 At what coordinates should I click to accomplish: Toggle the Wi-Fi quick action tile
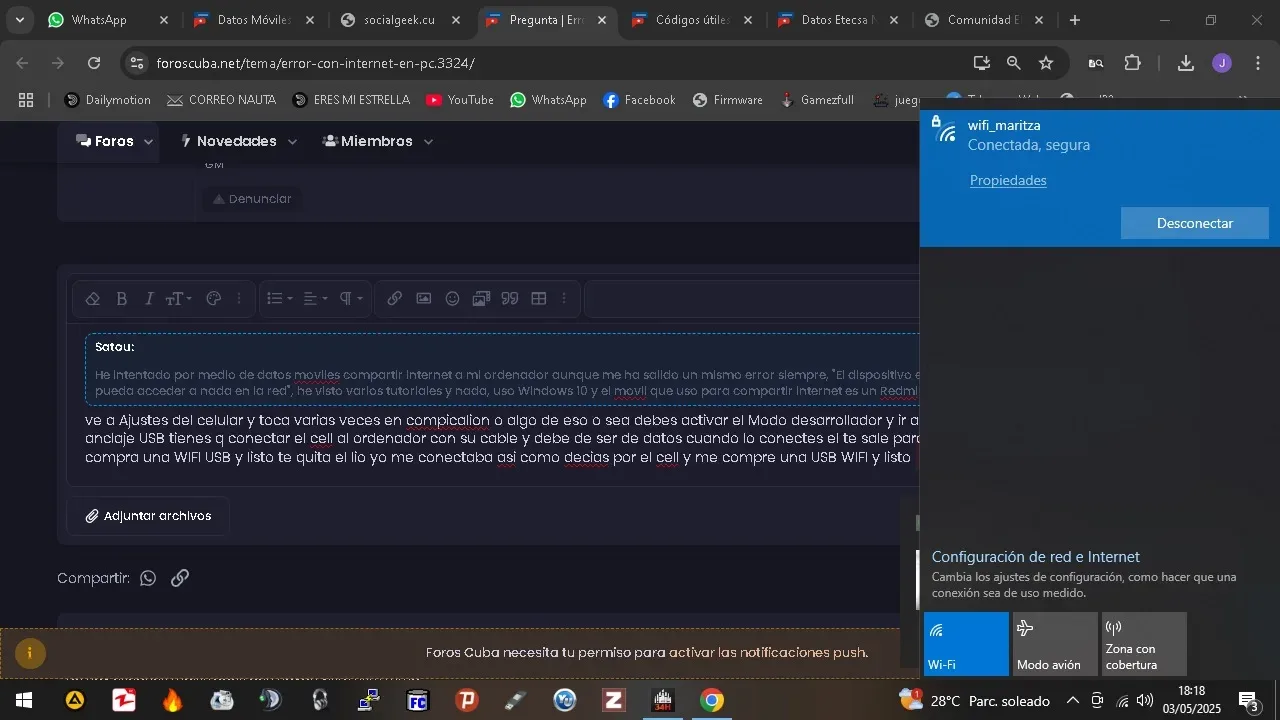click(966, 644)
